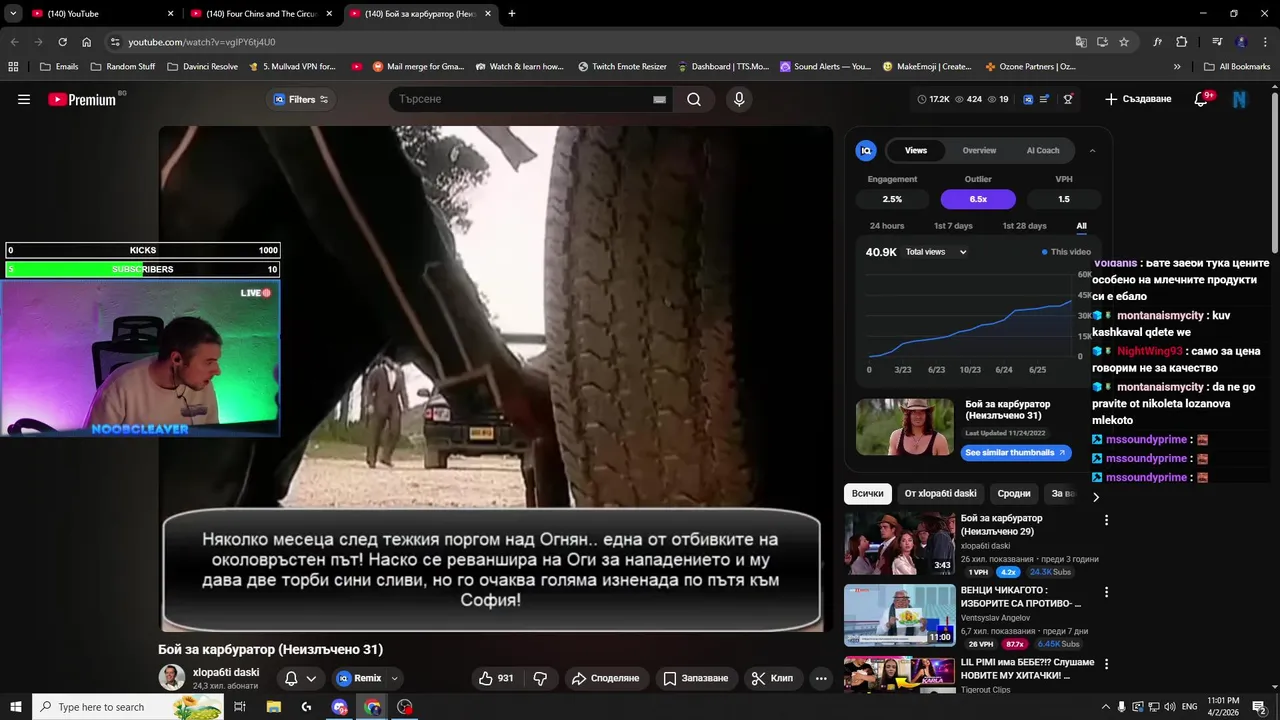Viewport: 1280px width, 720px height.
Task: Choose the 1st 28 days range
Action: pos(1024,226)
